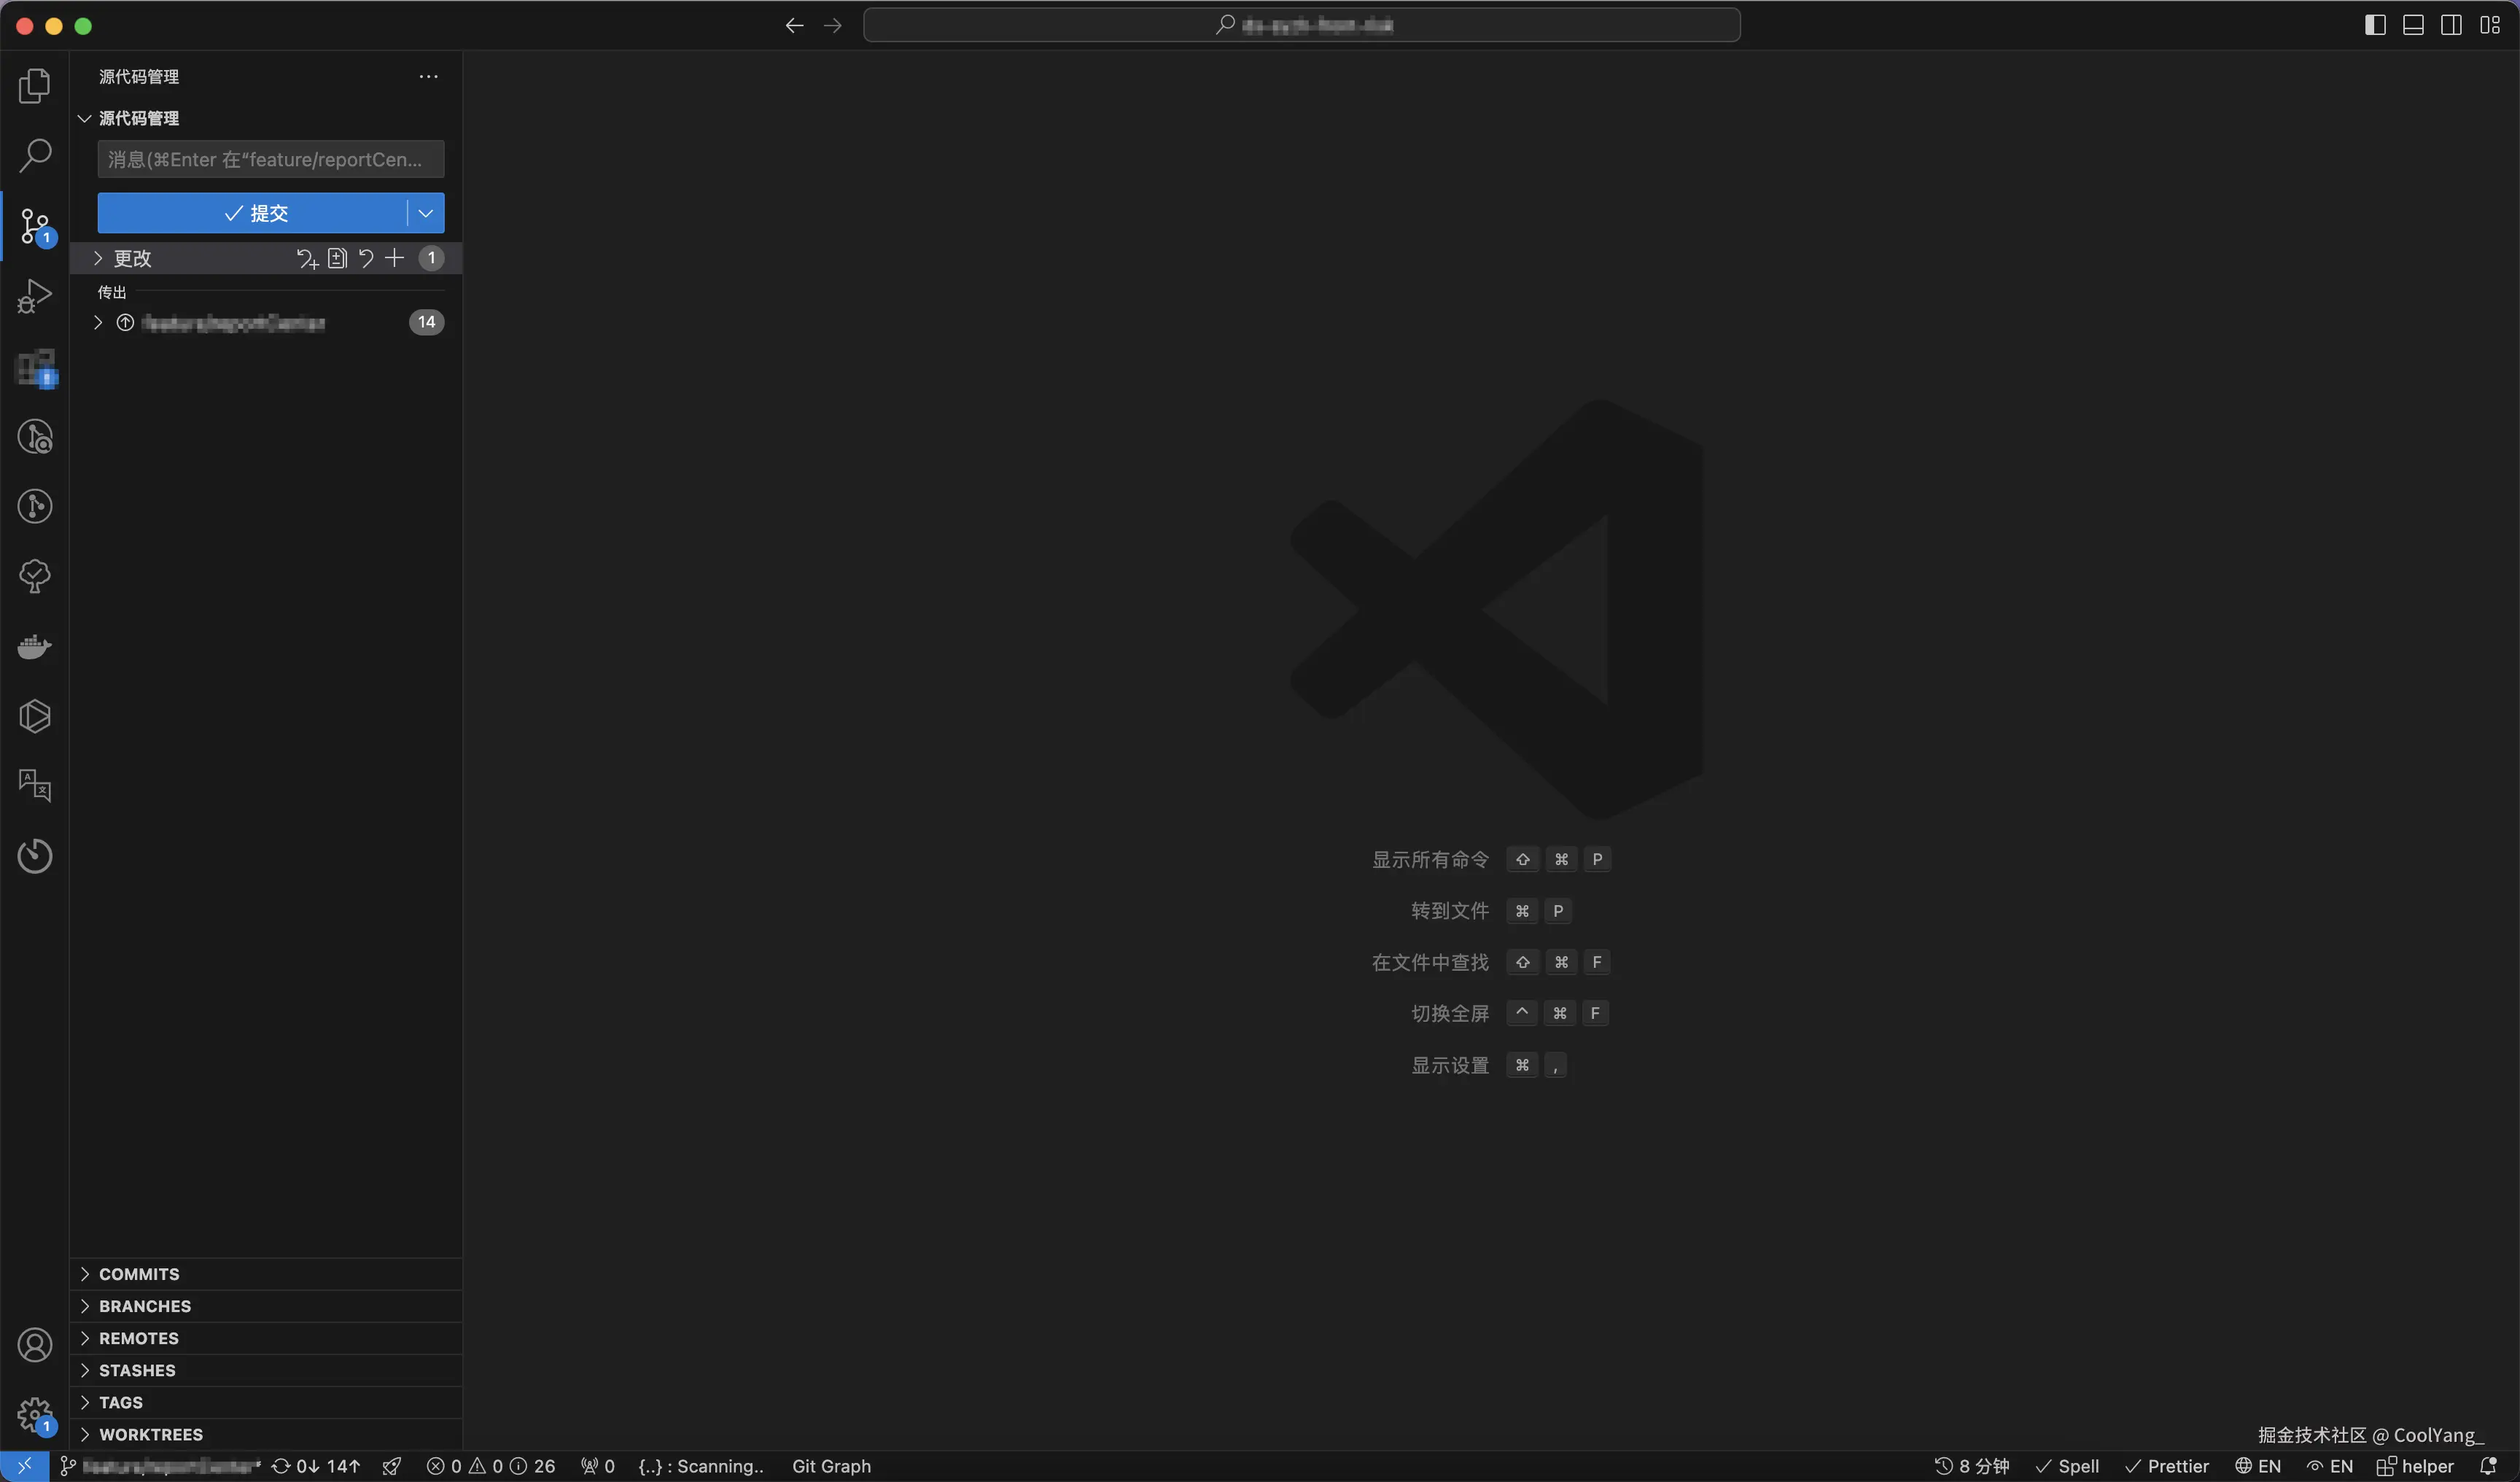This screenshot has width=2520, height=1482.
Task: Click stage all changes plus icon
Action: 395,259
